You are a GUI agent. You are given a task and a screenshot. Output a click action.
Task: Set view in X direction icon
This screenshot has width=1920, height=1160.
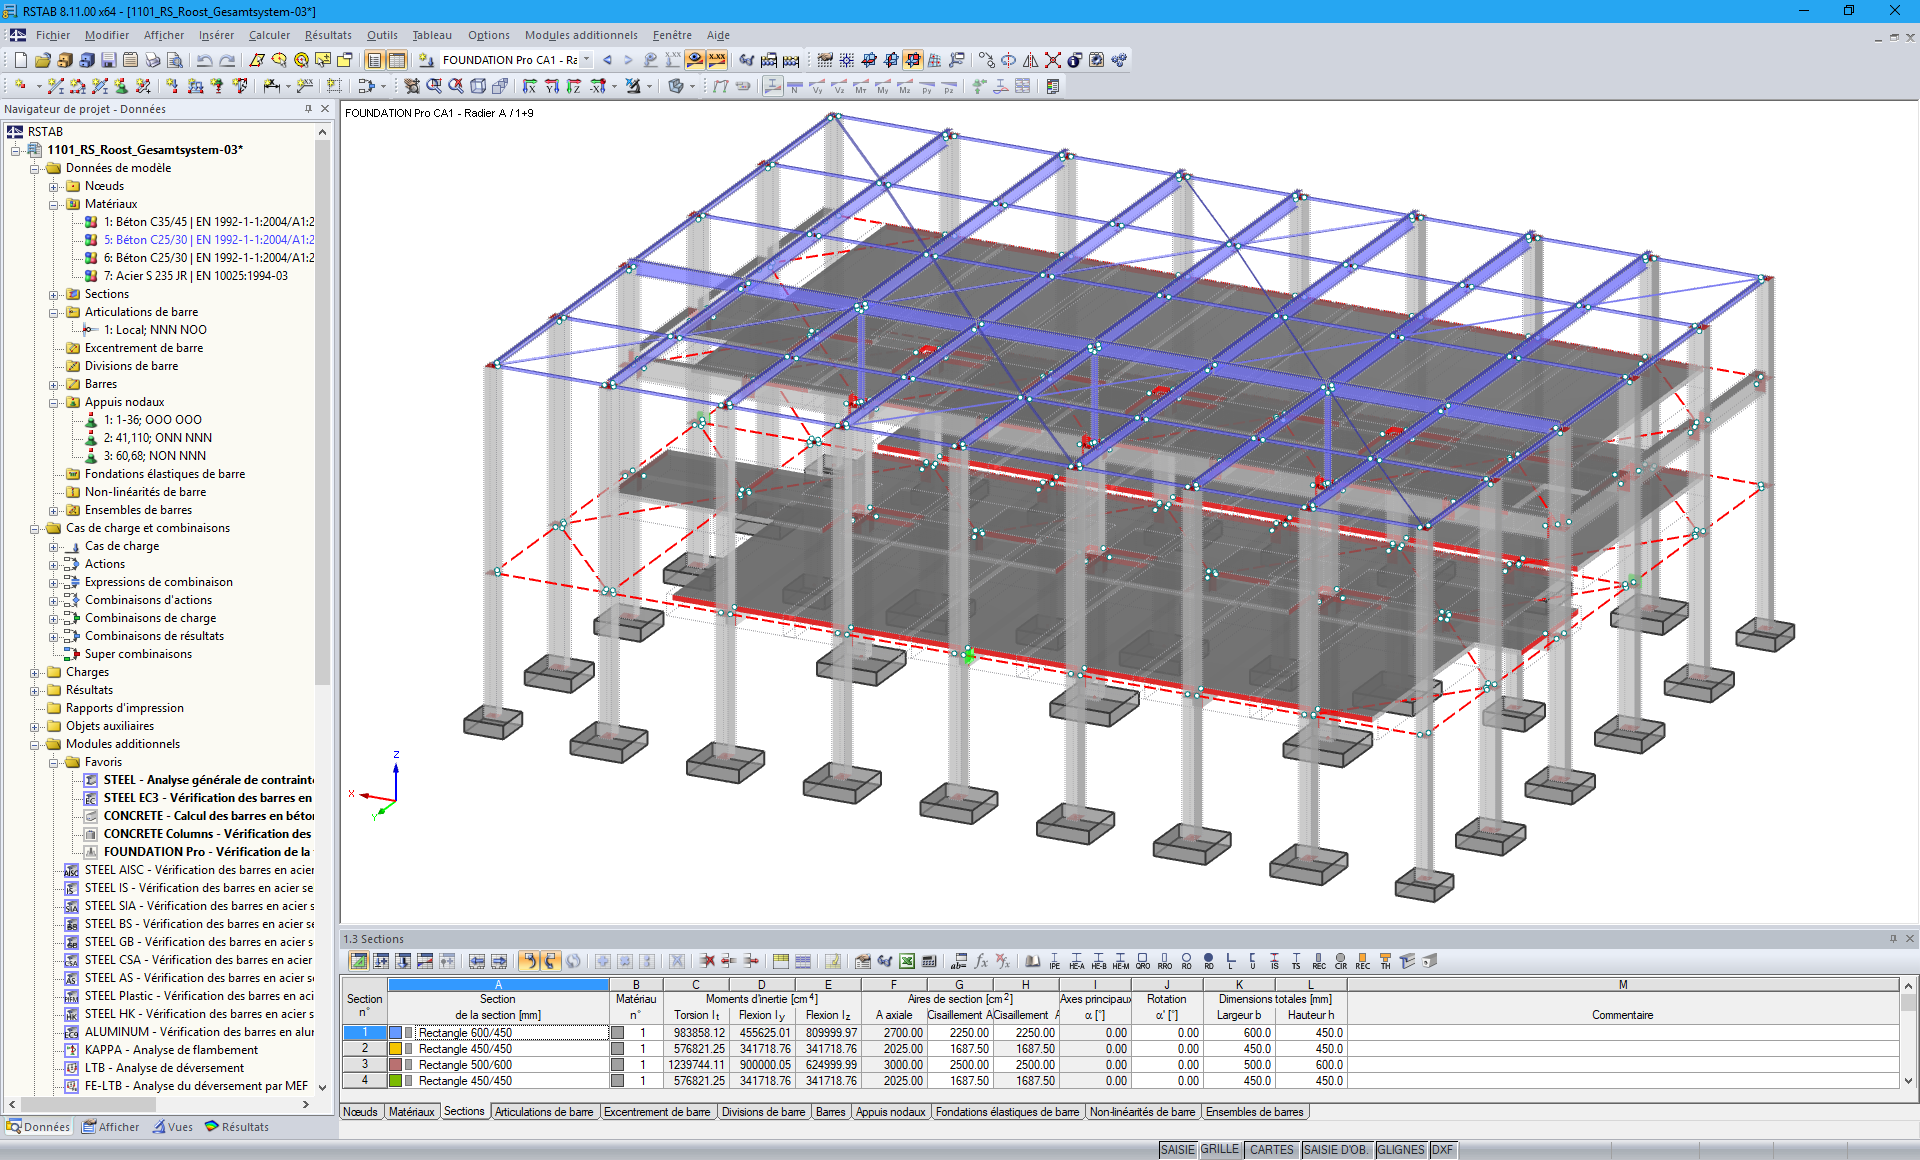[x=530, y=86]
